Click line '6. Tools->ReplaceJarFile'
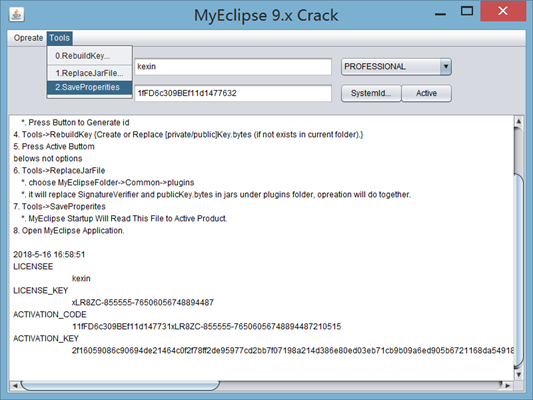This screenshot has height=400, width=533. tap(59, 170)
